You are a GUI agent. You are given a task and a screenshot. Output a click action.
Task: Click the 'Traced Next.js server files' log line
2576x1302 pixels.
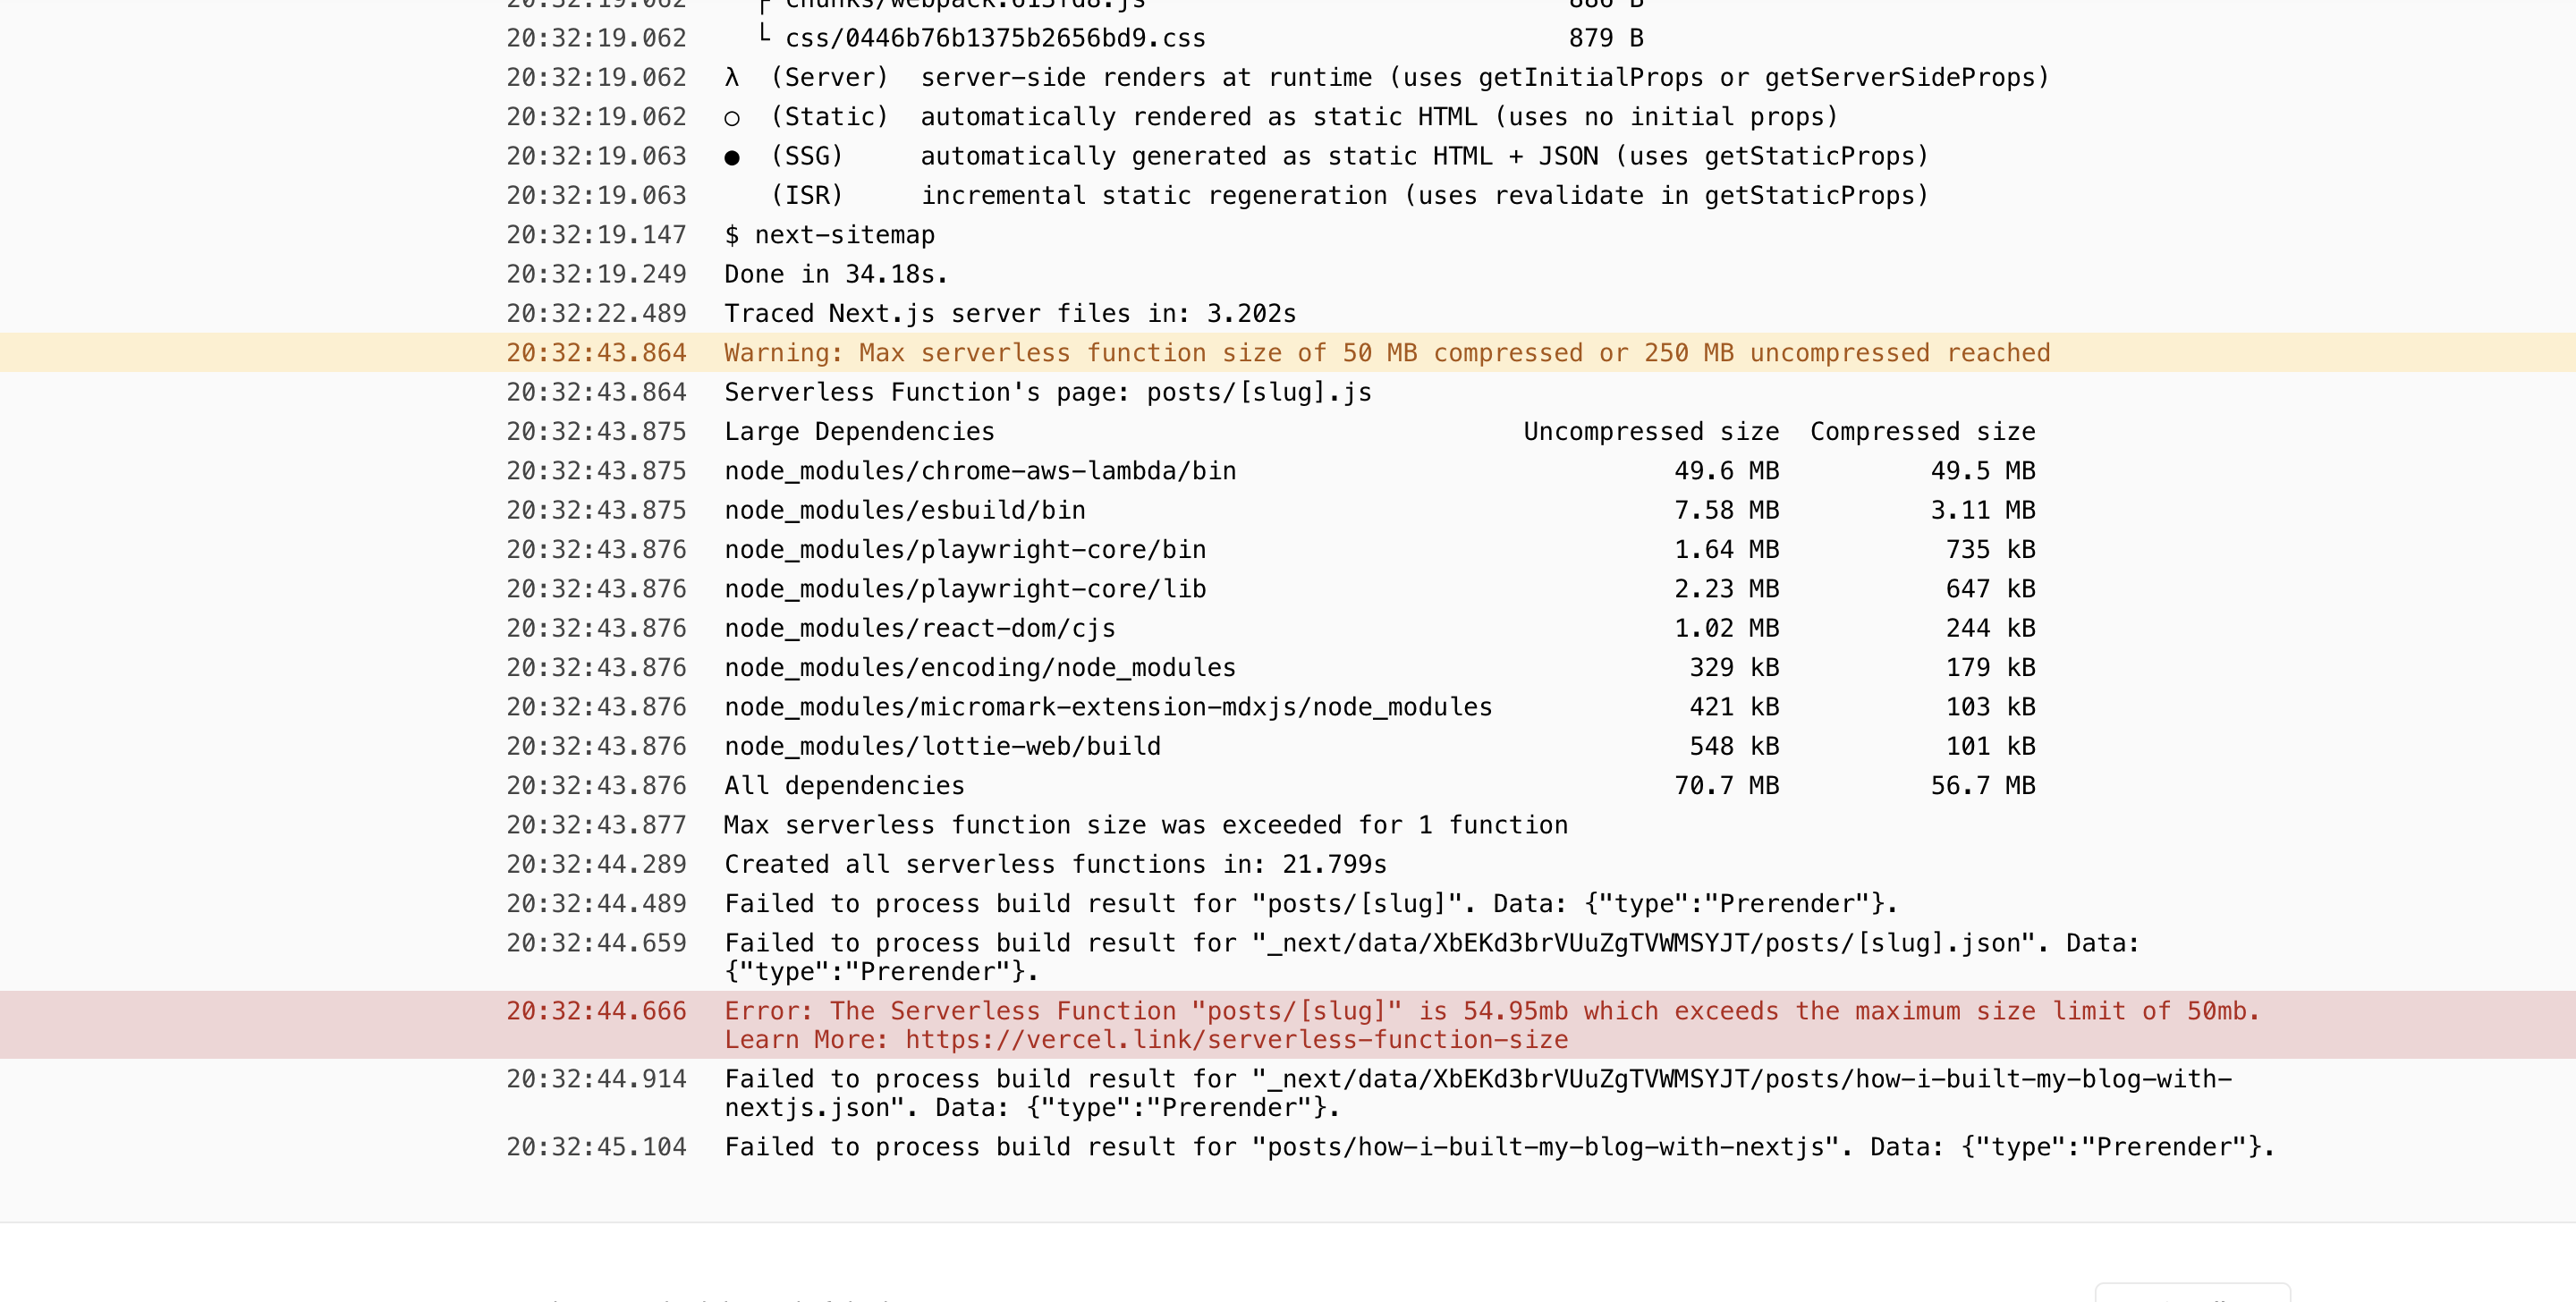tap(1010, 314)
